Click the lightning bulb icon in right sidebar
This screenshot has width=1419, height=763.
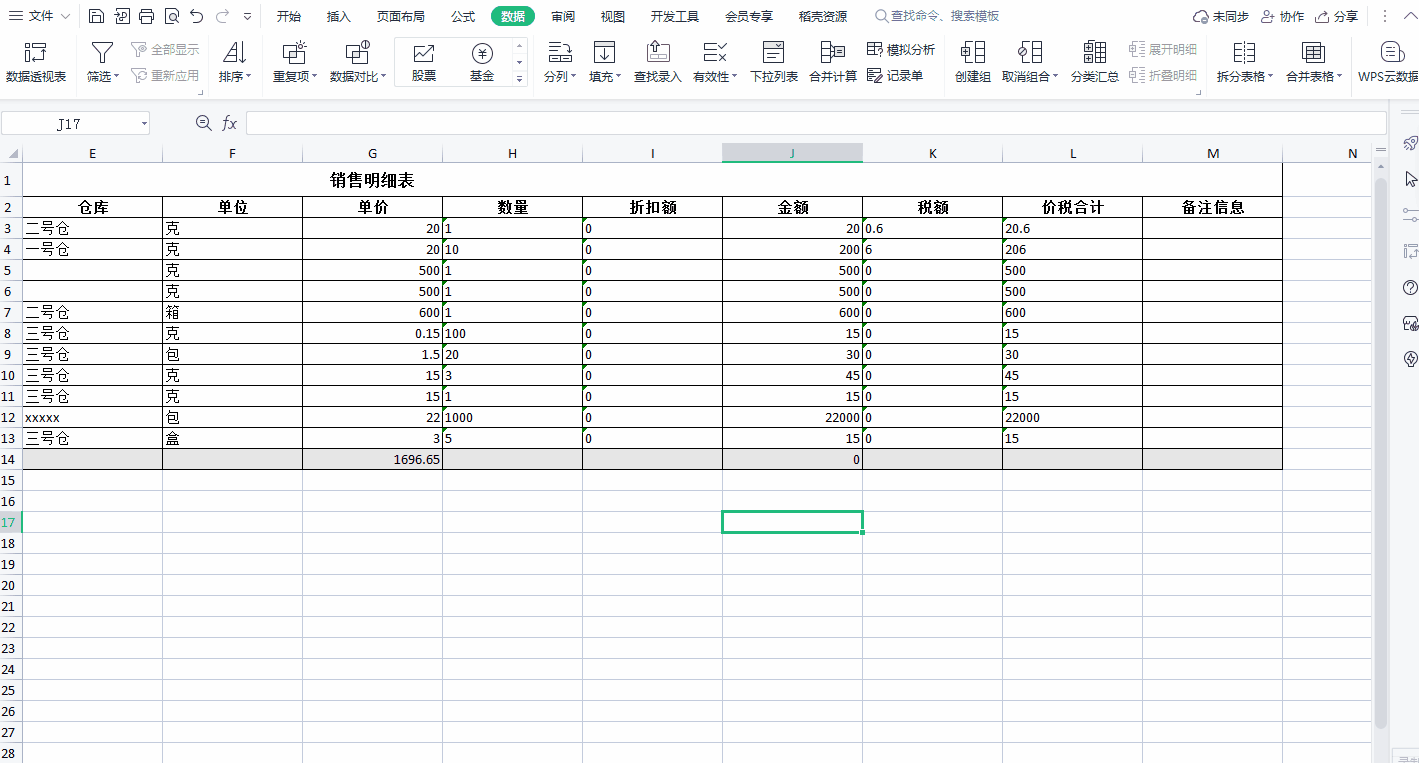click(1411, 359)
